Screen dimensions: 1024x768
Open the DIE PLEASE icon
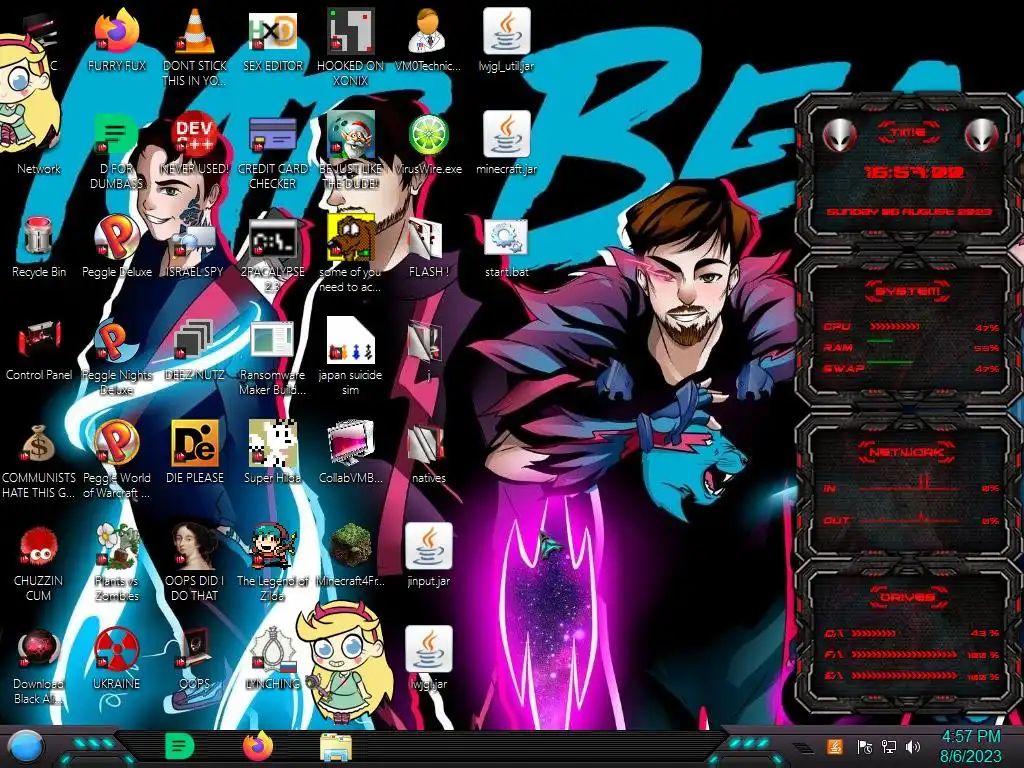(x=195, y=443)
